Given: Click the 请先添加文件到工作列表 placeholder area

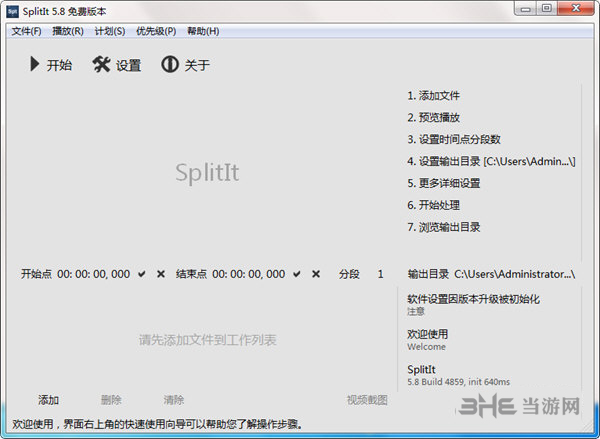Looking at the screenshot, I should point(207,340).
